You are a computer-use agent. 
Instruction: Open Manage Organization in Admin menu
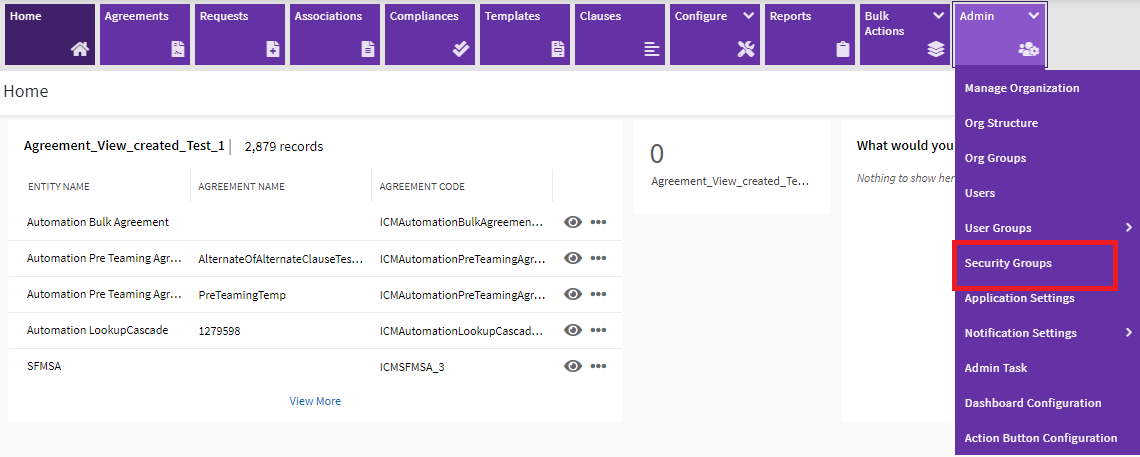[x=1022, y=88]
